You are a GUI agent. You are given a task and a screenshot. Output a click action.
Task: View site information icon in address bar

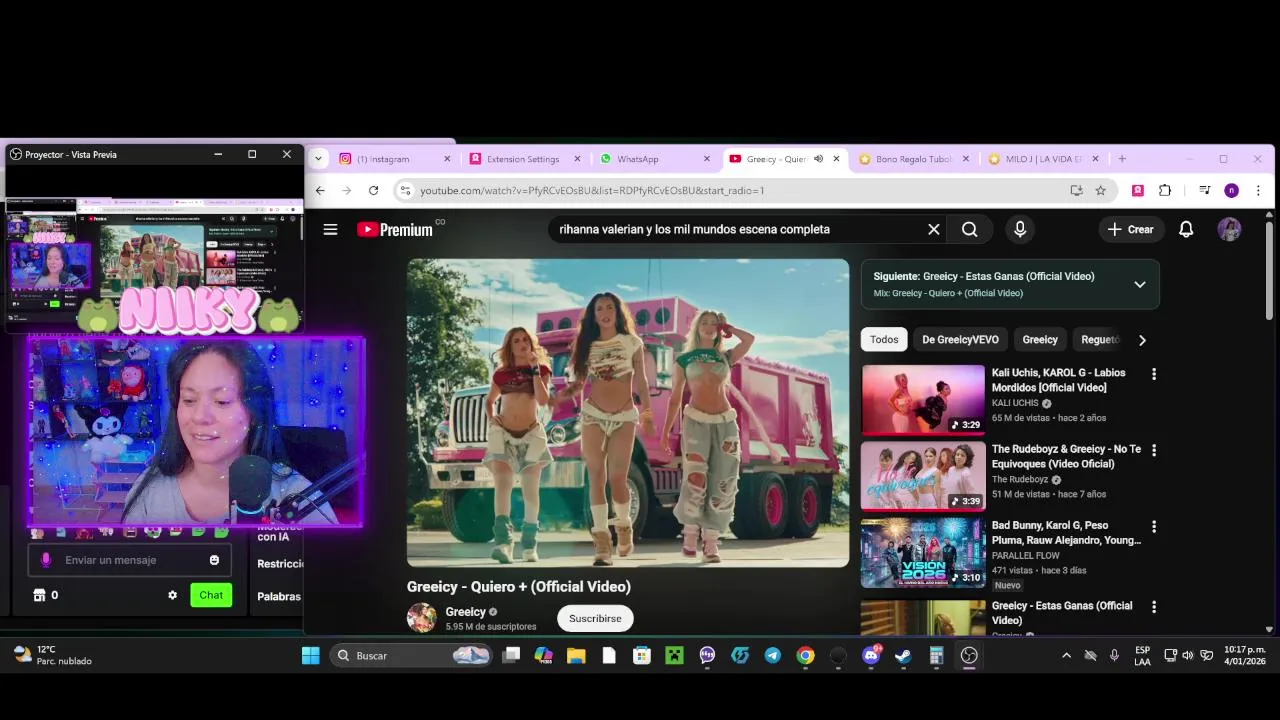tap(405, 190)
